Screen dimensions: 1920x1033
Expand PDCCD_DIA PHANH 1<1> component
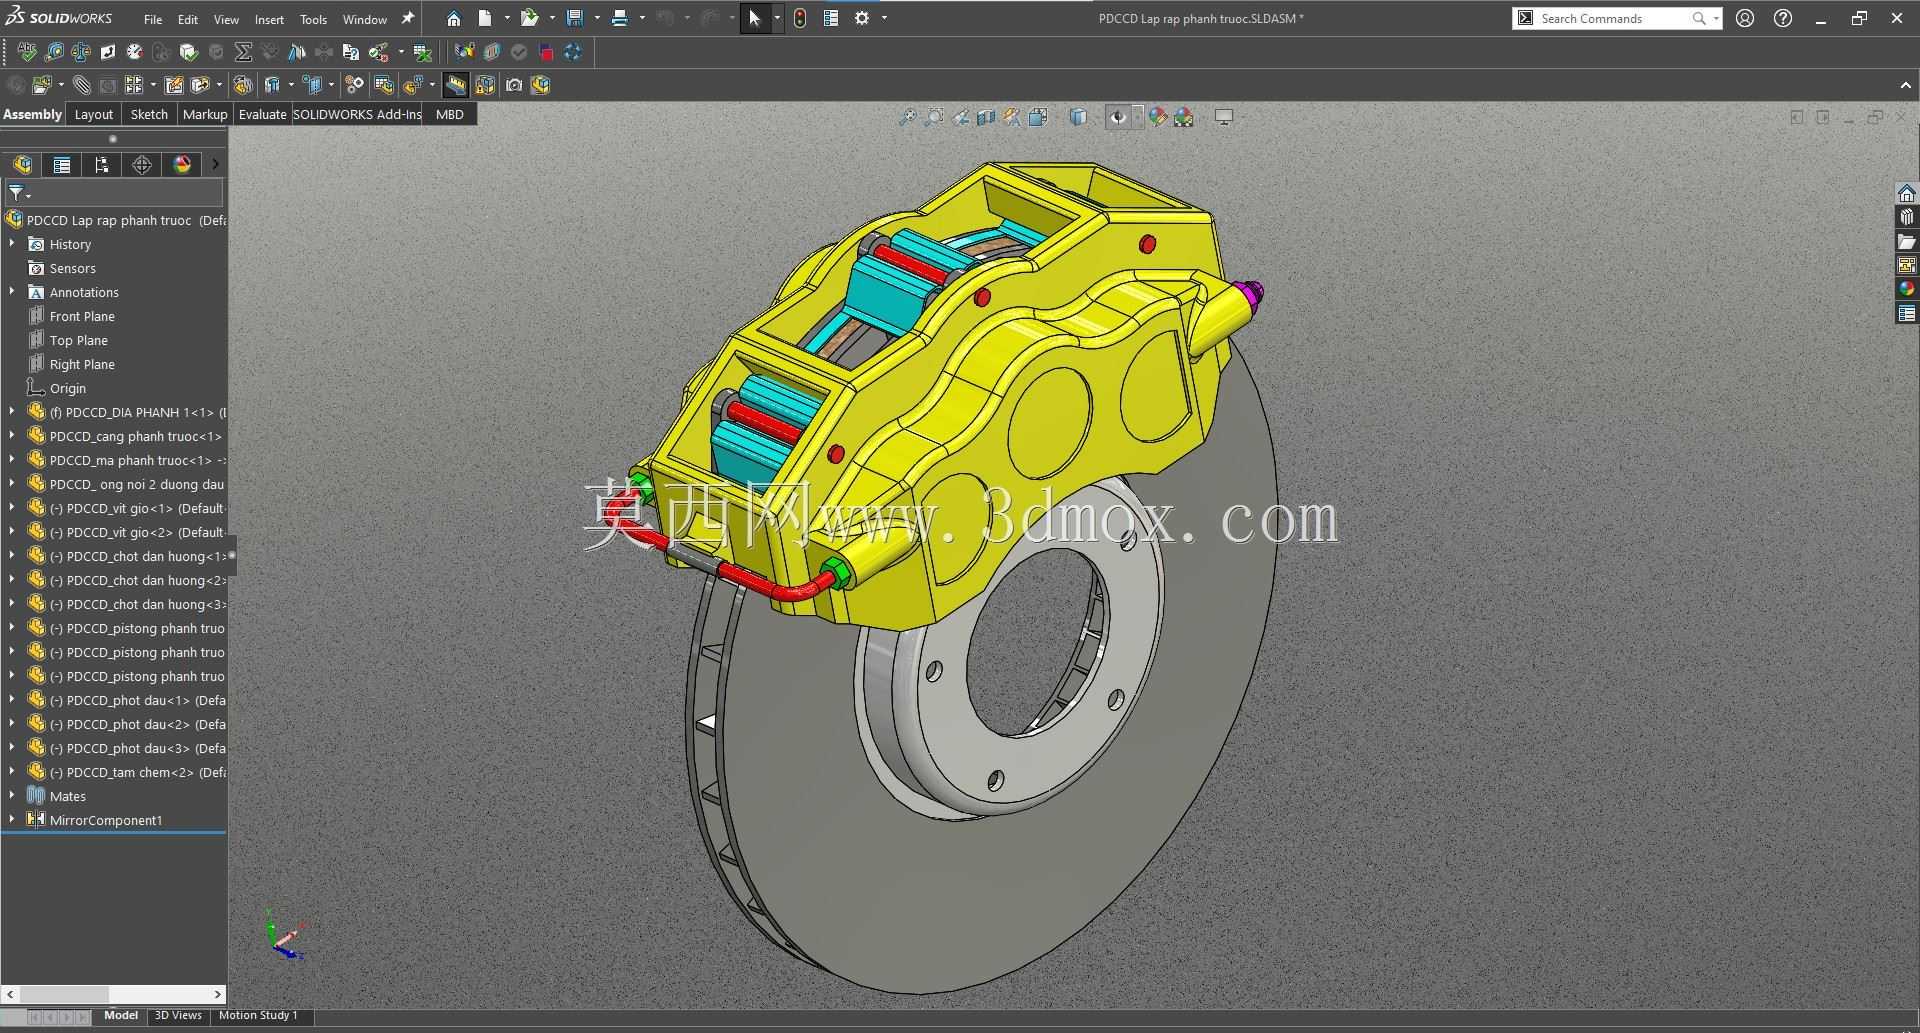click(12, 411)
